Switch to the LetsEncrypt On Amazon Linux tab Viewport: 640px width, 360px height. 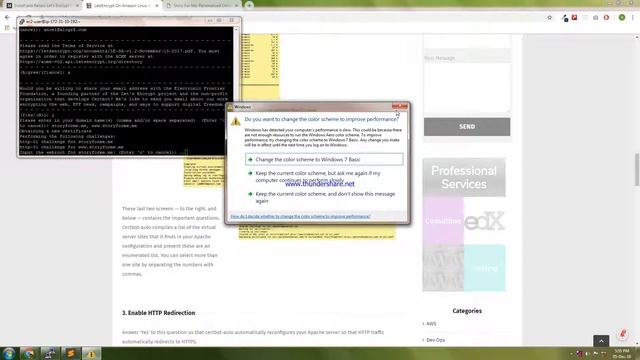(121, 6)
